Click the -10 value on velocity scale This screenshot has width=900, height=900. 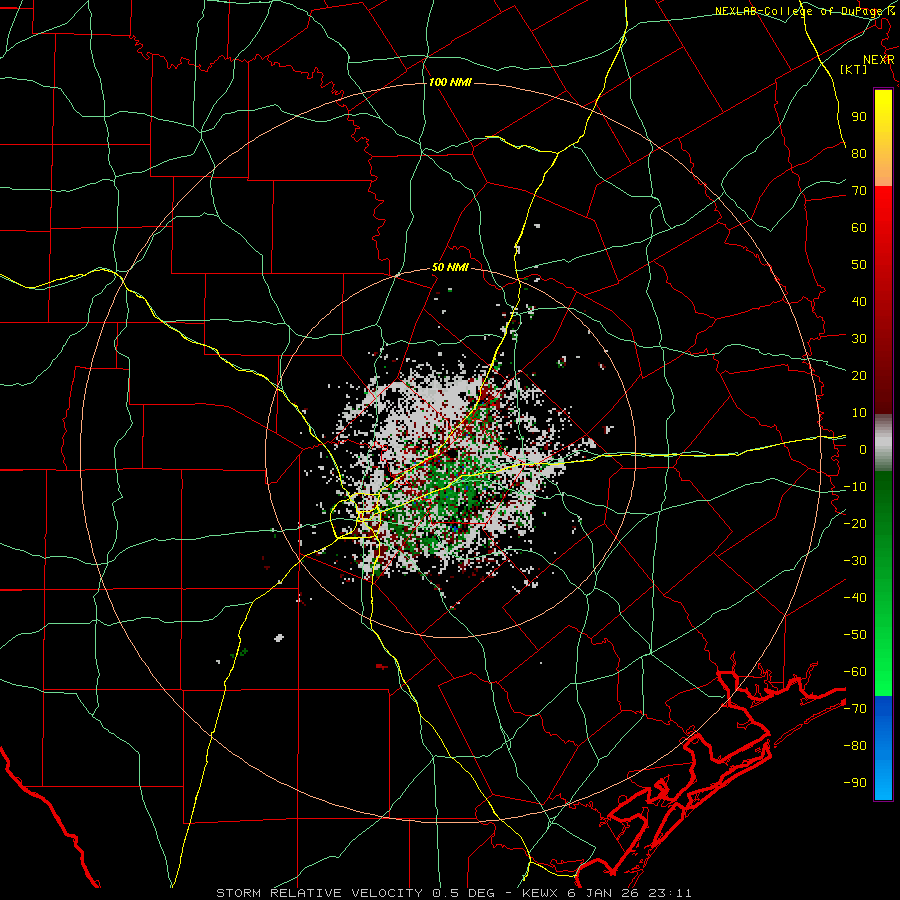855,487
